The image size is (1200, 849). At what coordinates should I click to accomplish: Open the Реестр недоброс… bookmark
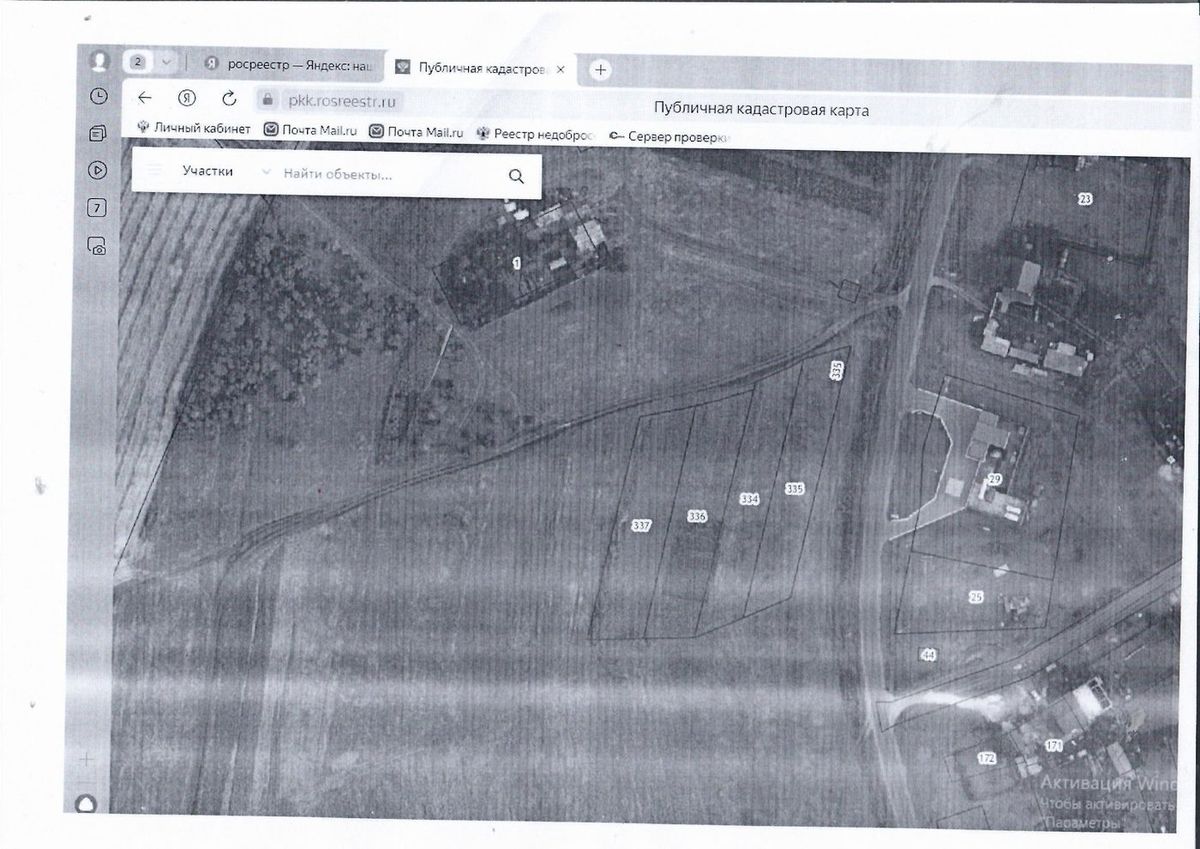tap(535, 133)
